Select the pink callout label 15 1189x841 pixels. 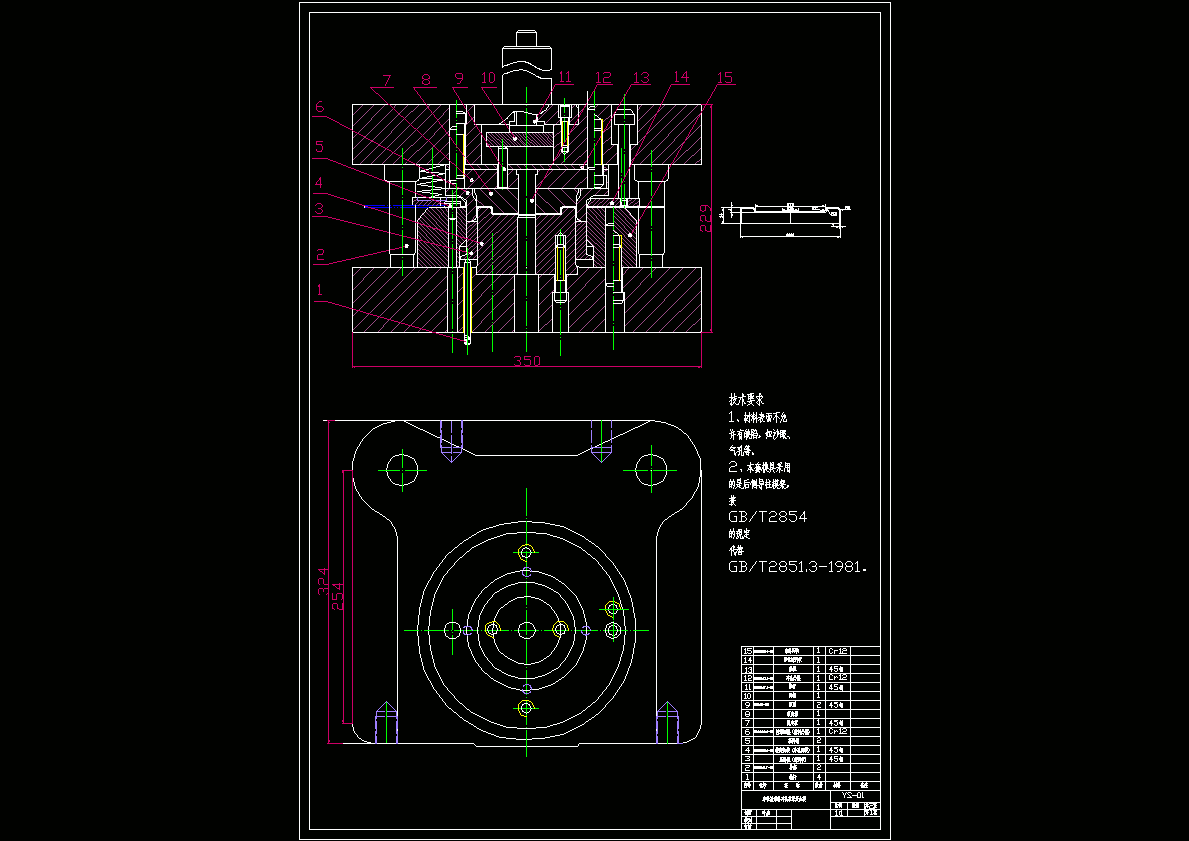tap(725, 77)
